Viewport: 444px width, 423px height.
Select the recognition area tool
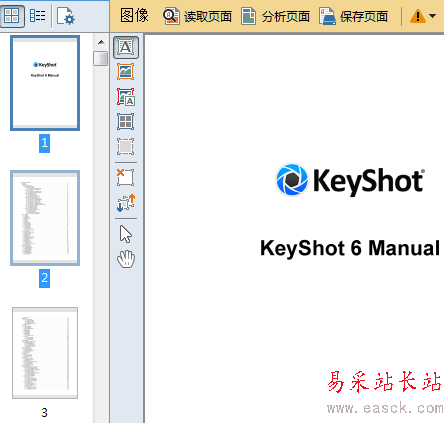click(126, 147)
